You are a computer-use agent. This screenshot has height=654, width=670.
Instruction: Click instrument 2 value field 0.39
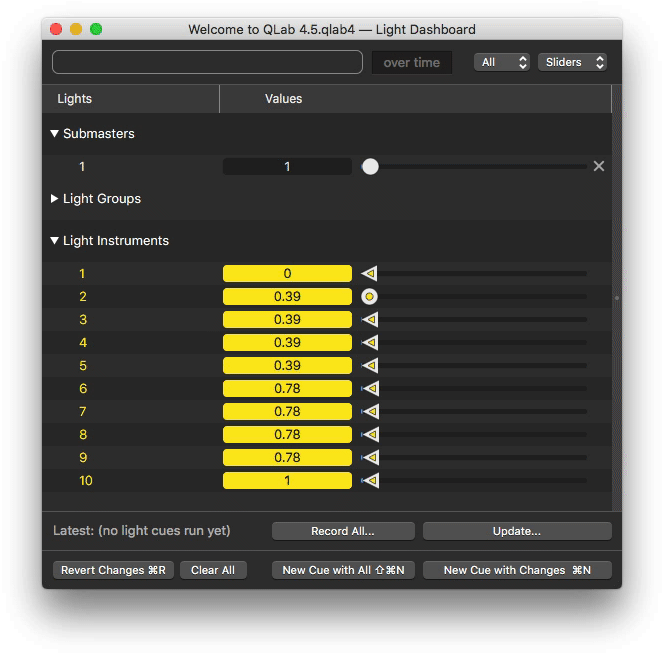click(287, 296)
